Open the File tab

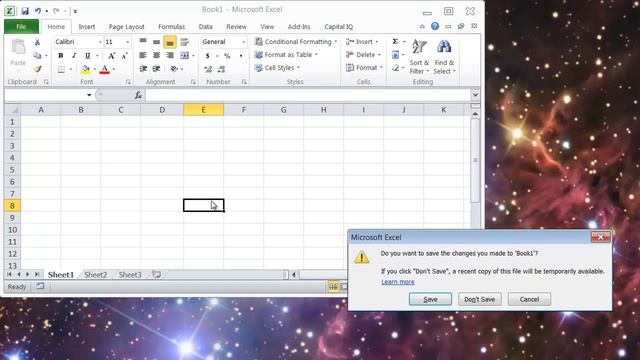21,27
